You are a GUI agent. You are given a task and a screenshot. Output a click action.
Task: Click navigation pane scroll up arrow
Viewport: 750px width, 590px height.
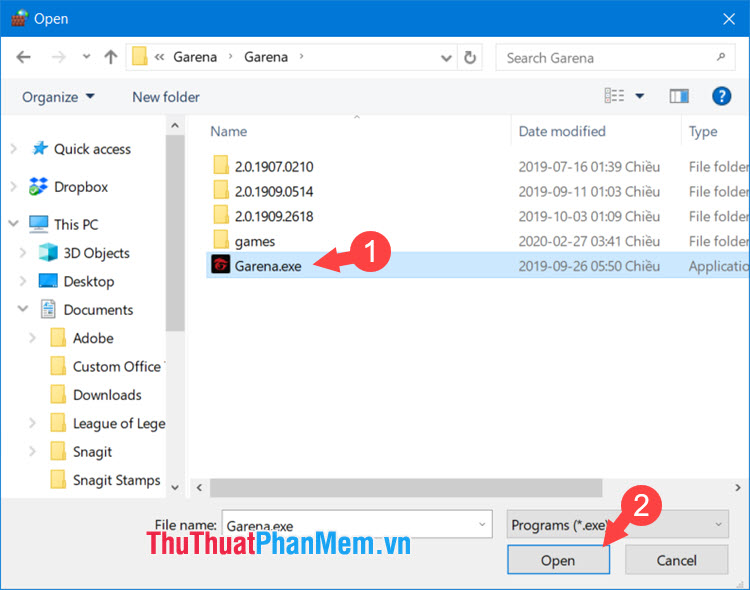point(175,125)
